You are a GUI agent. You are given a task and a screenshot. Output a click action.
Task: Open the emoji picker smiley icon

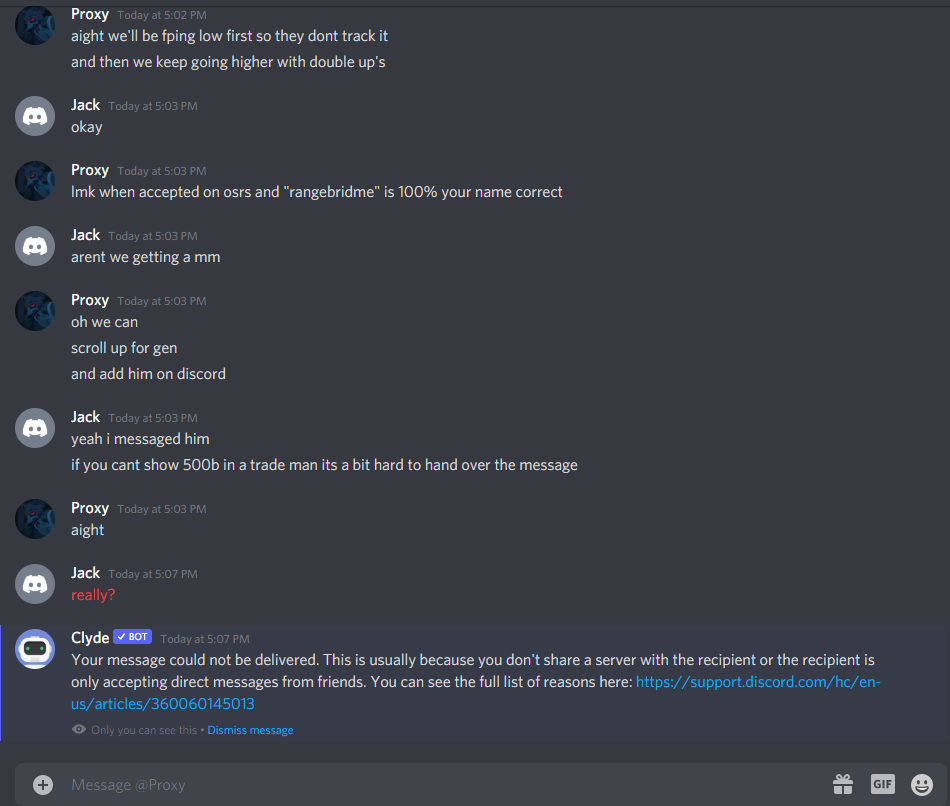coord(922,784)
